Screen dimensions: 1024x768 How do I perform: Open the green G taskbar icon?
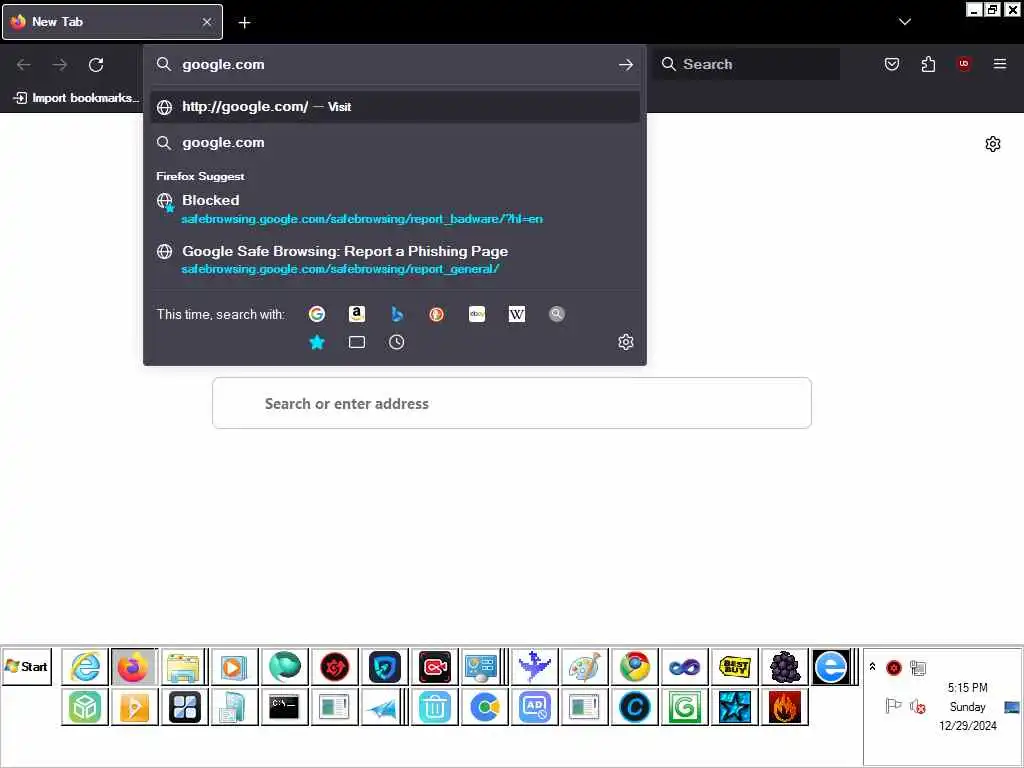pos(684,707)
